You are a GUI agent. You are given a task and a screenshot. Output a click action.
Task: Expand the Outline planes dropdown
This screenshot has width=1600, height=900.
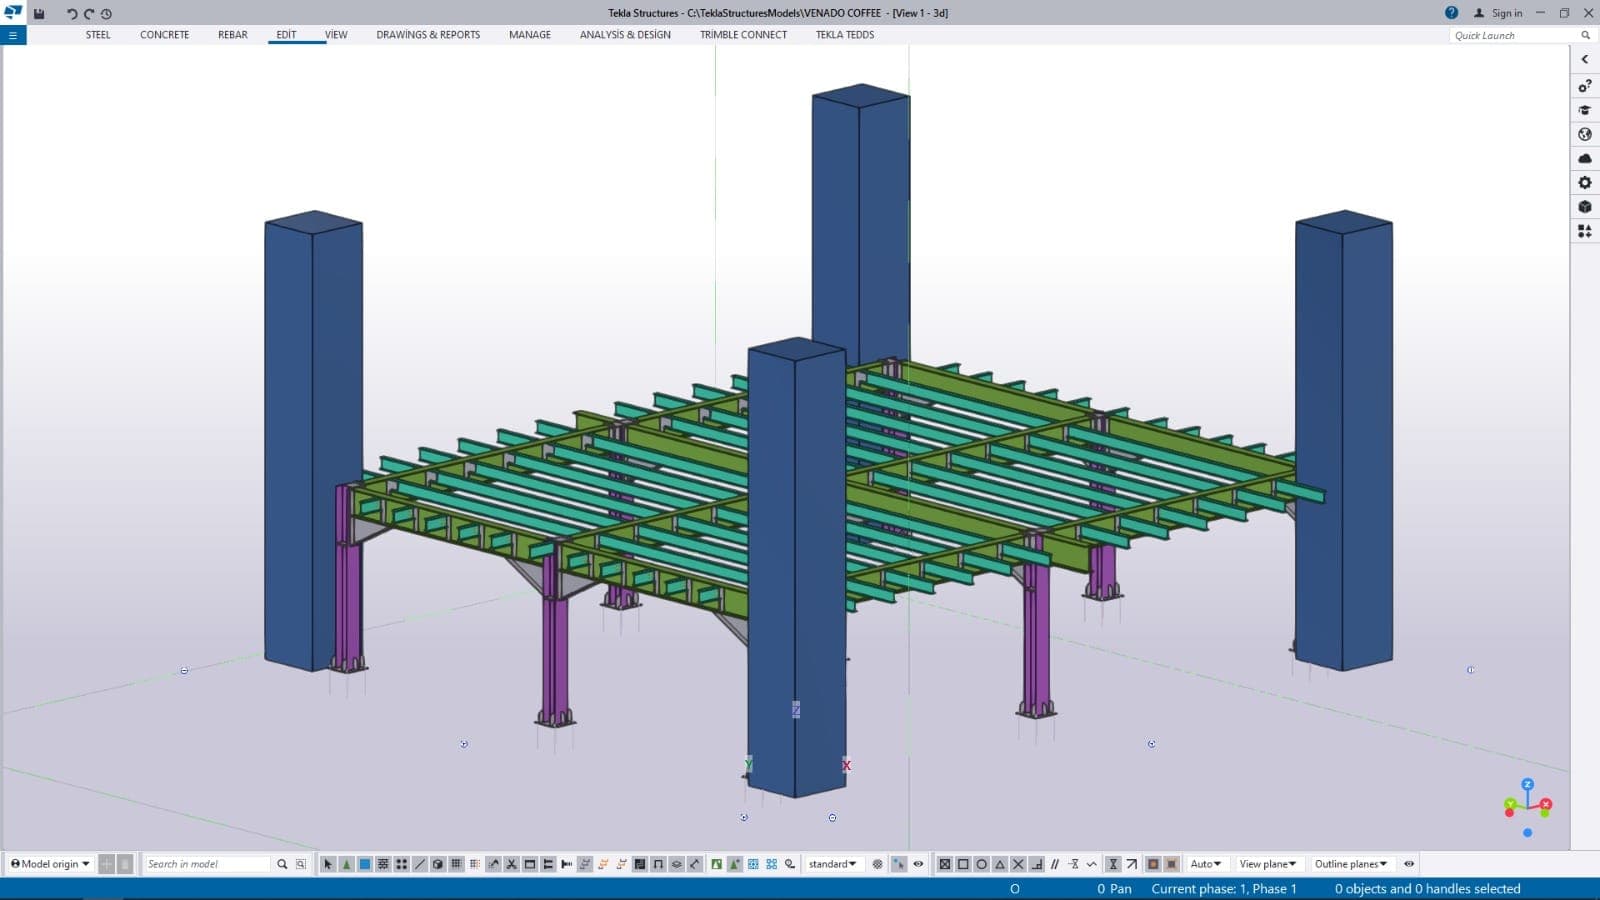[x=1350, y=864]
